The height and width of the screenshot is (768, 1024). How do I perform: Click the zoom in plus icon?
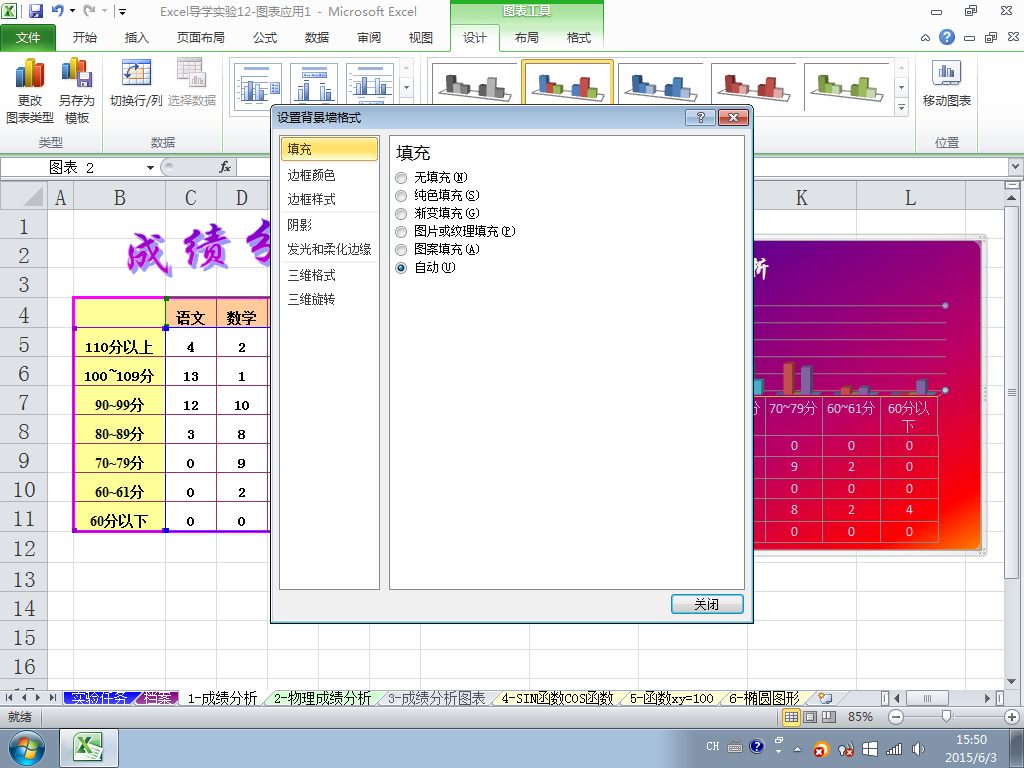coord(1012,717)
